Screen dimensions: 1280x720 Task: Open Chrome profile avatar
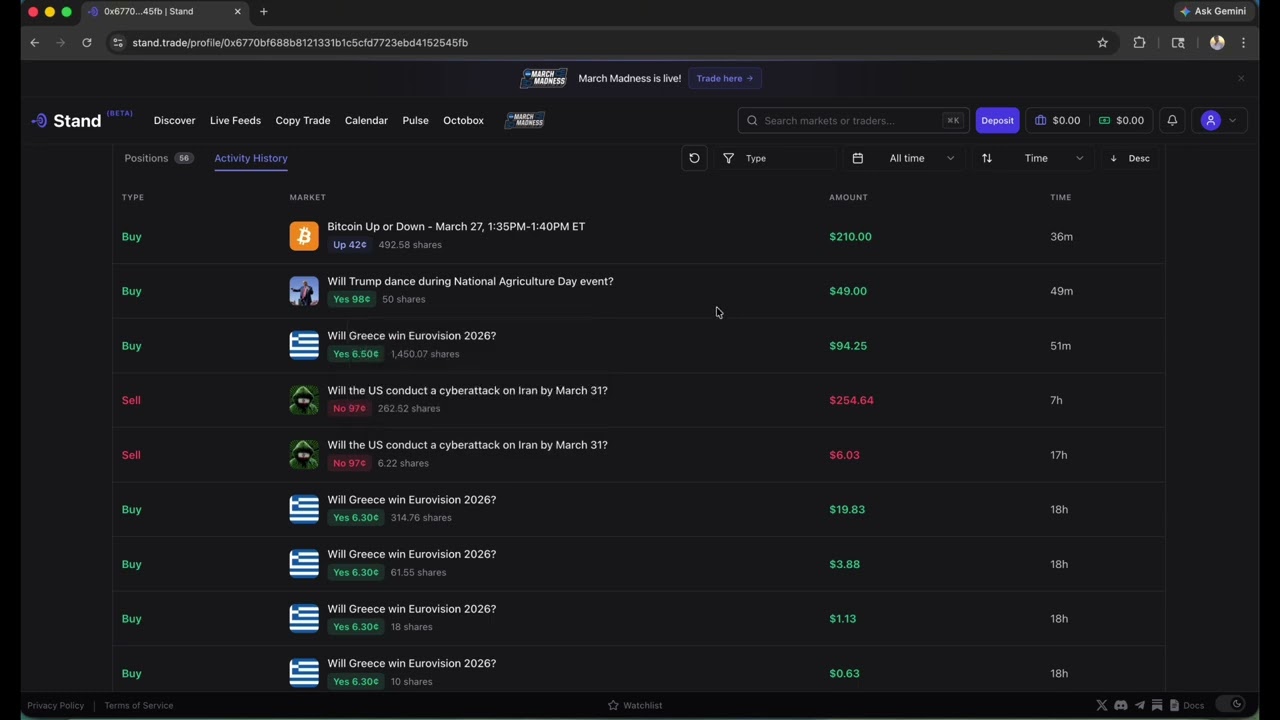1217,43
